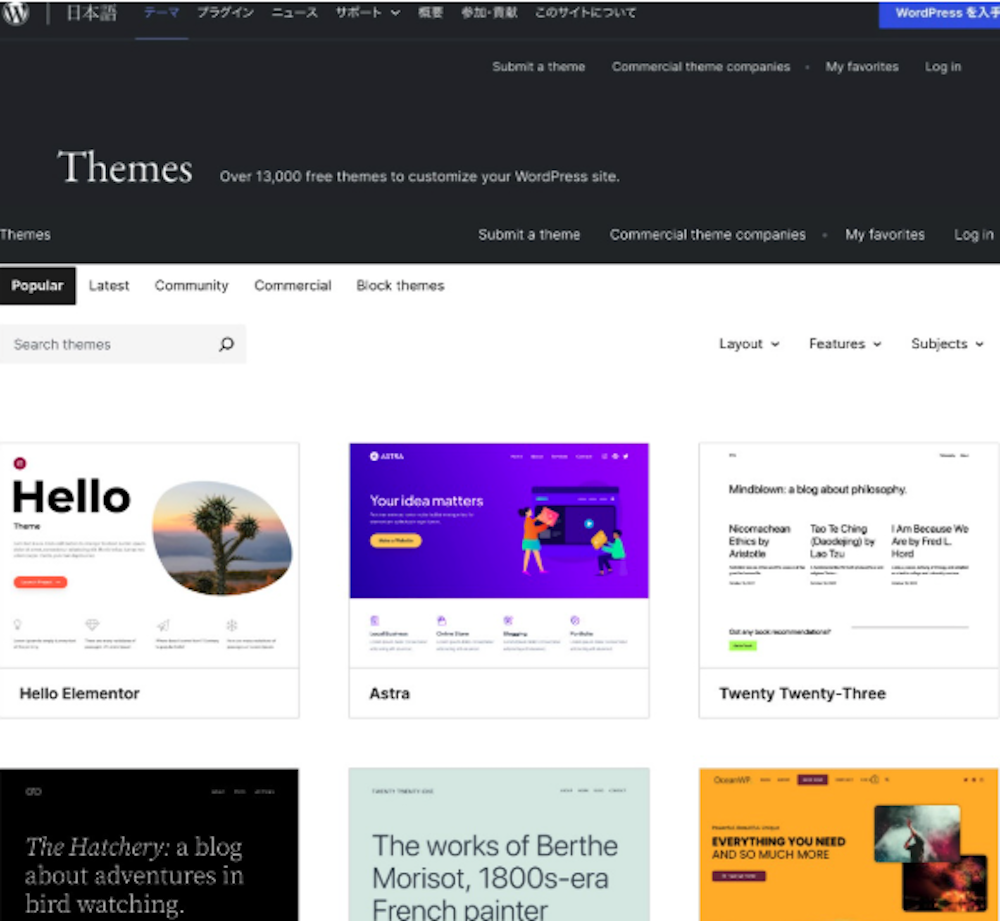Click the 日本語 site title link

92,13
